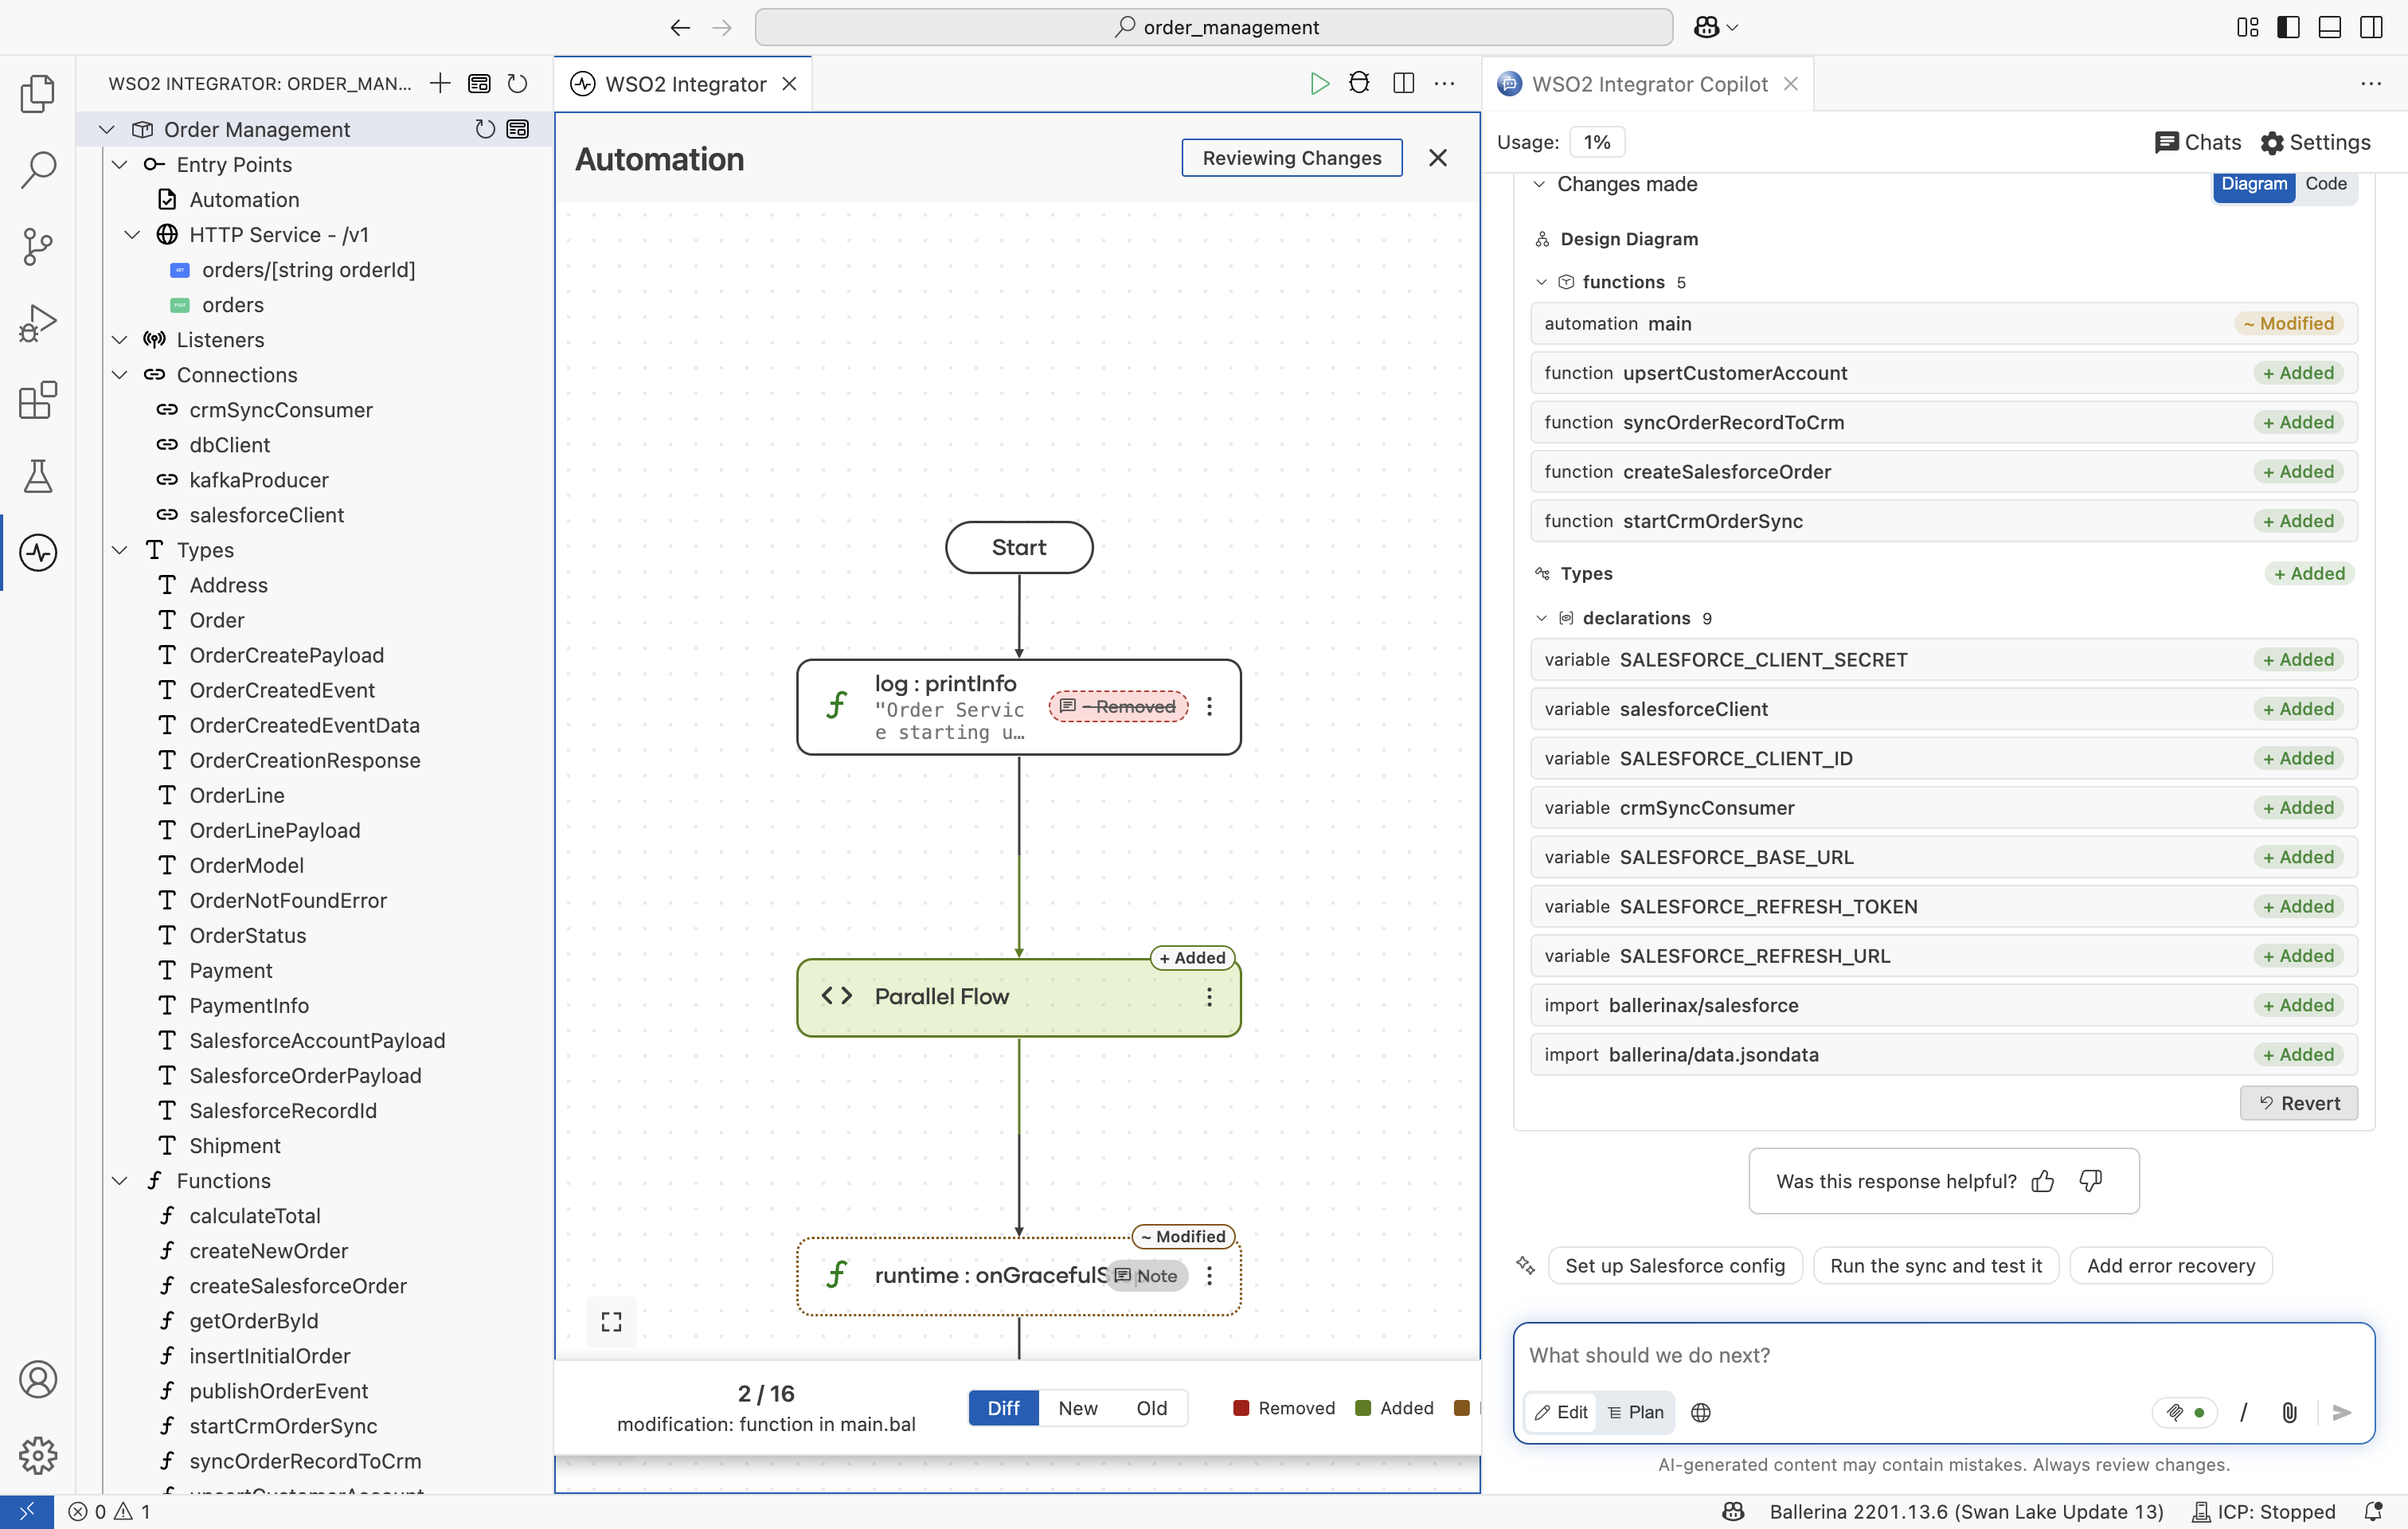Select Diff view mode

click(1003, 1408)
